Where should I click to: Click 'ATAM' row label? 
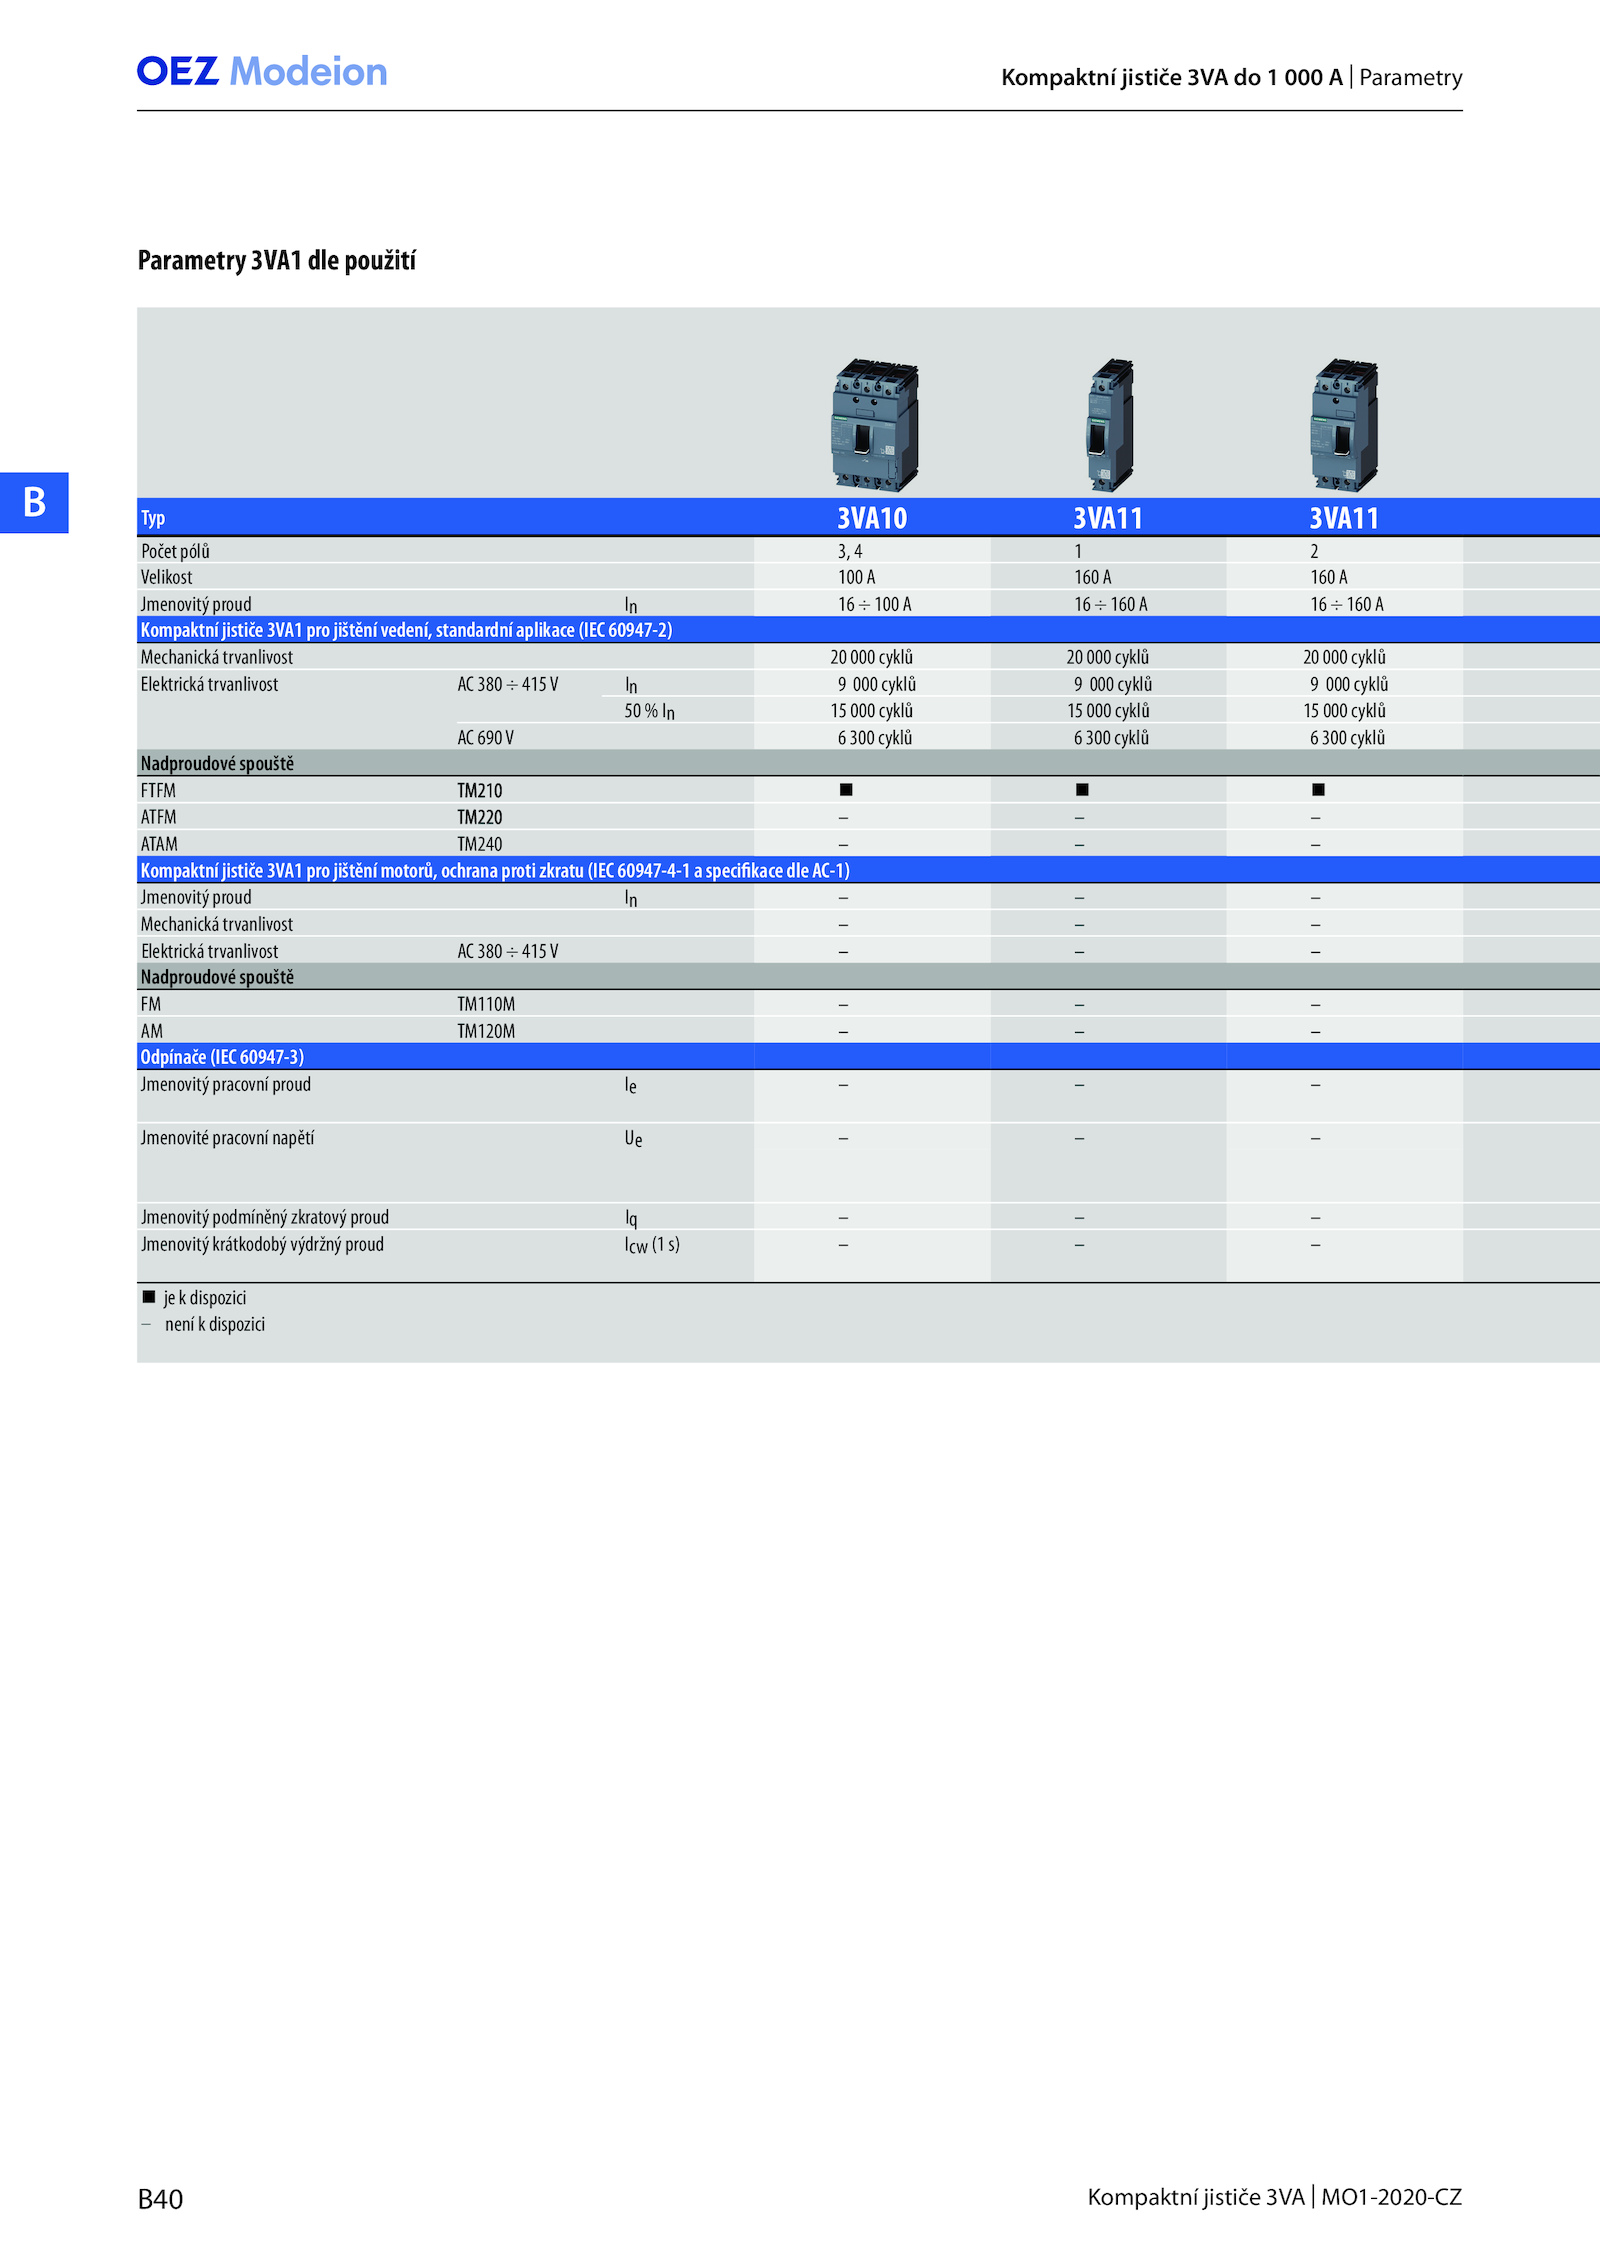159,844
